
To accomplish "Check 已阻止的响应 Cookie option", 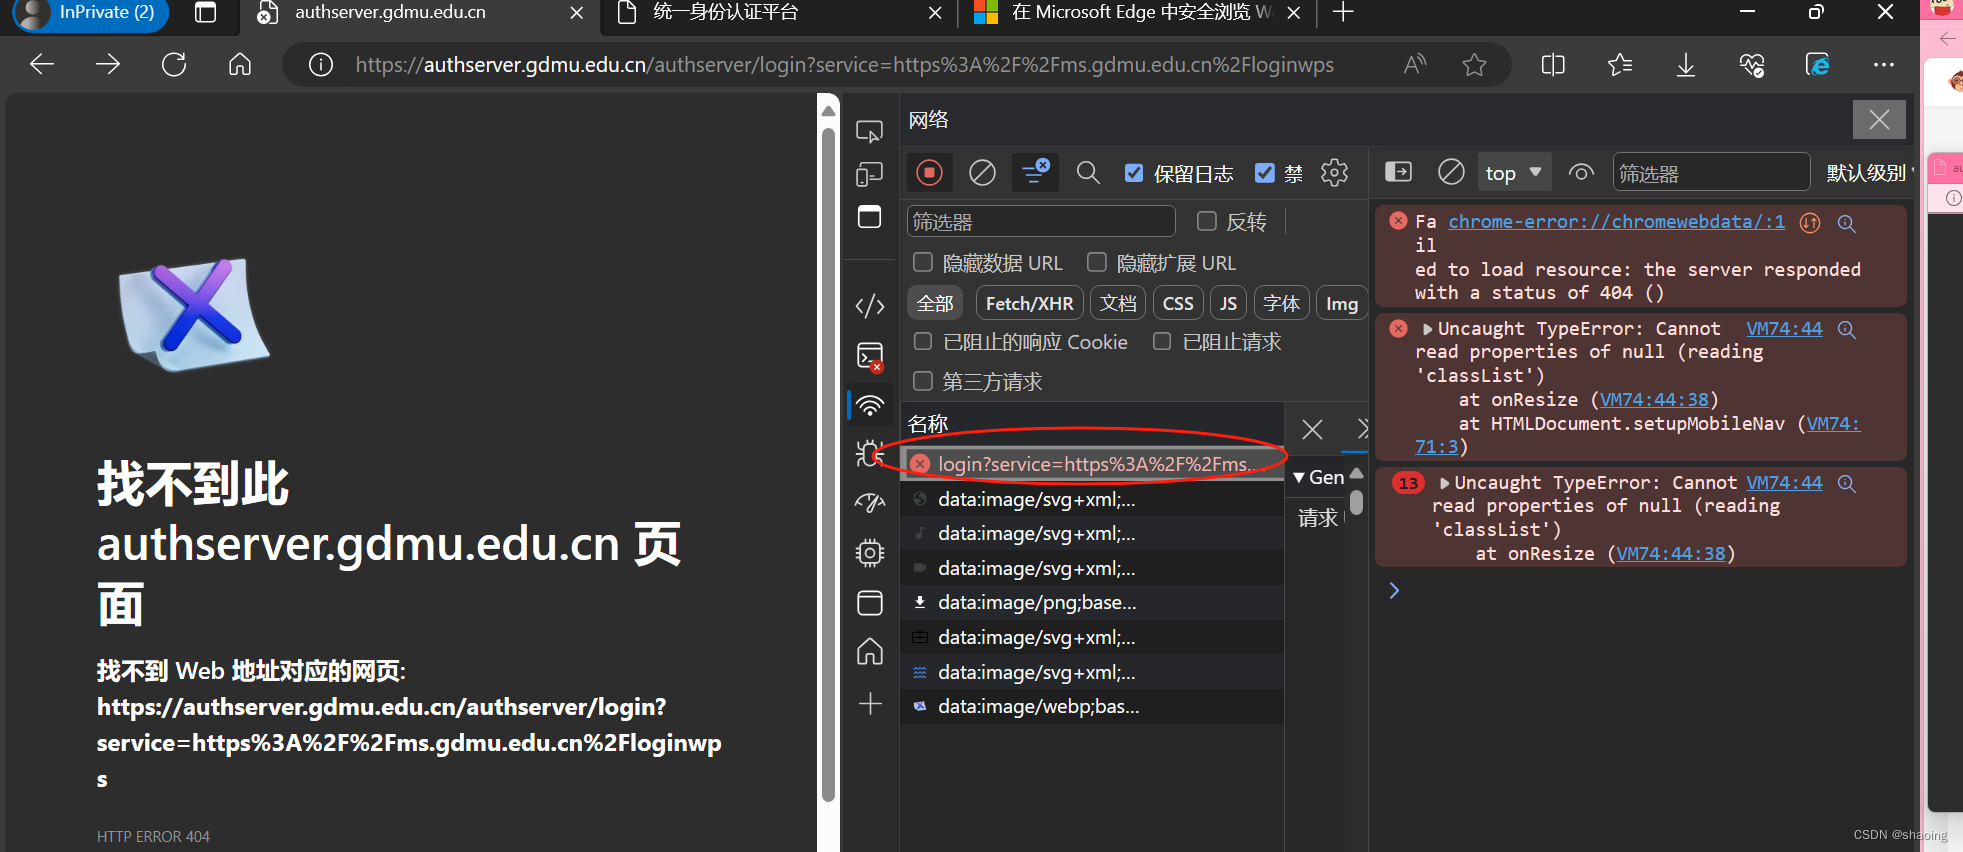I will tap(923, 341).
